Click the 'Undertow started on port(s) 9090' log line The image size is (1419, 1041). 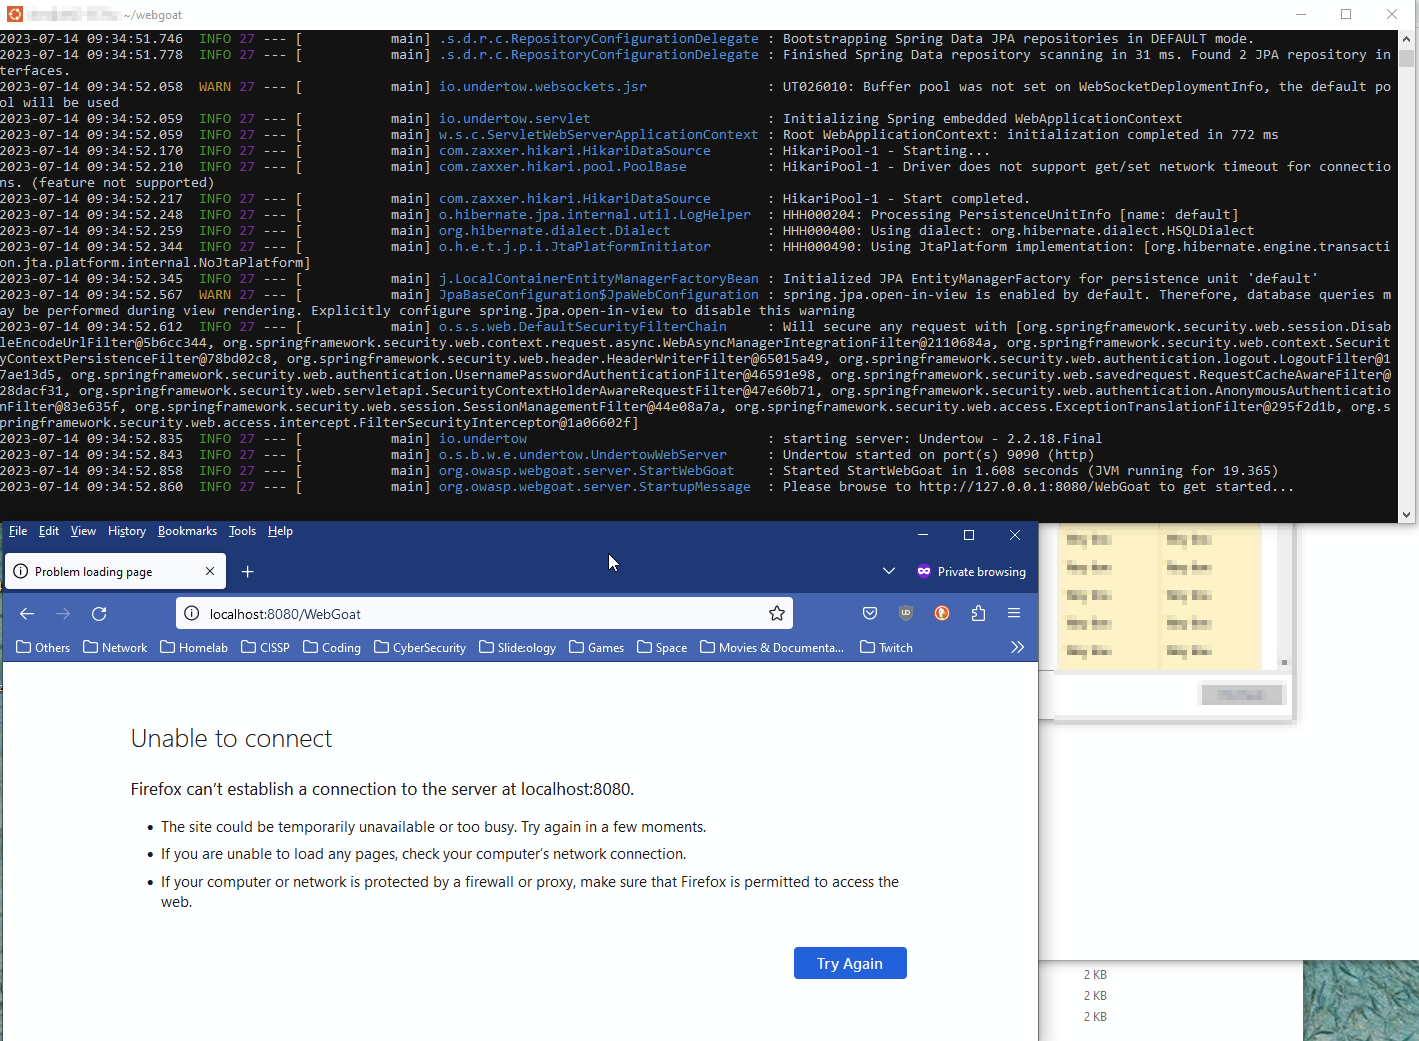pos(938,455)
